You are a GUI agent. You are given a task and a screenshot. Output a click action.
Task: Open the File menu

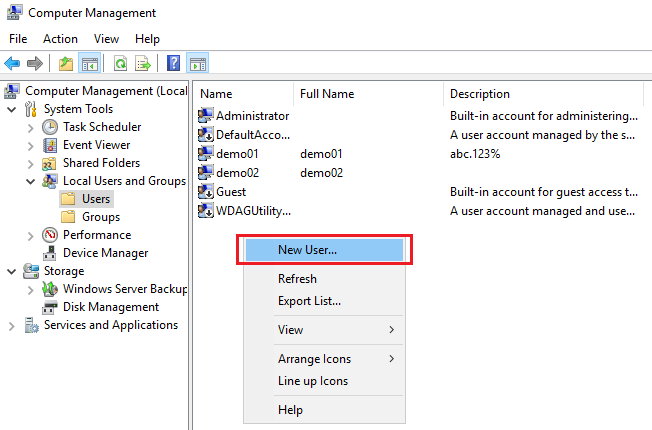click(x=18, y=39)
